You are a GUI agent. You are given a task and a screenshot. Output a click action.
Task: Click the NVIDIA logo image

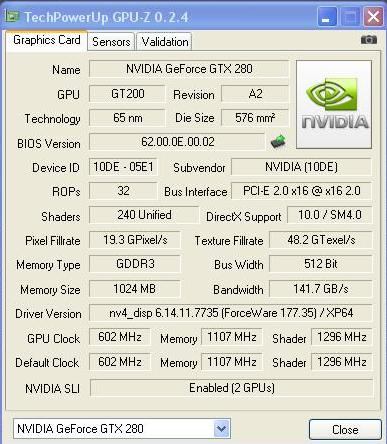(334, 104)
